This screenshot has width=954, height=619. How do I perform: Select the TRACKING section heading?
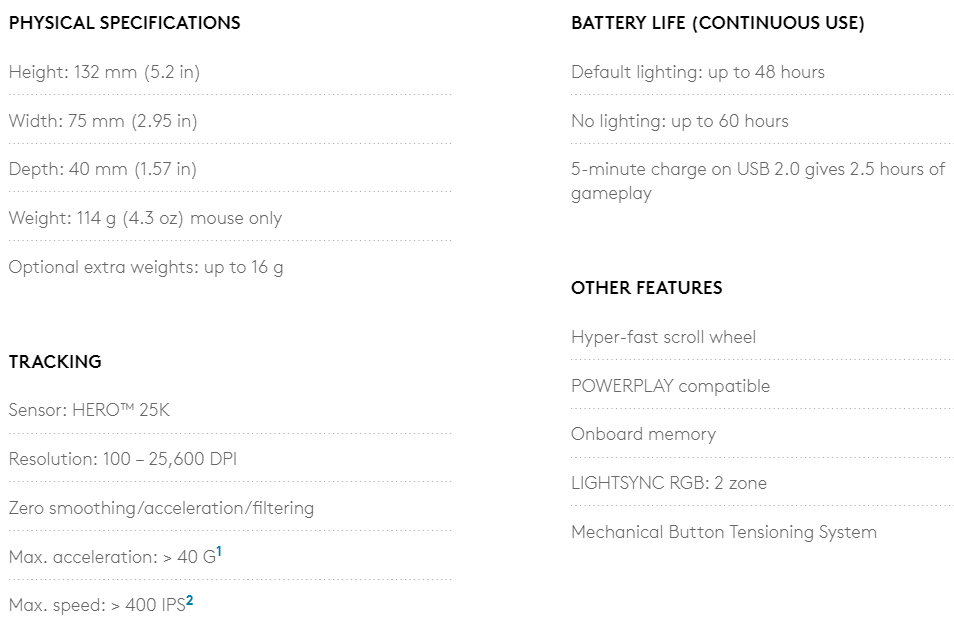pyautogui.click(x=55, y=362)
